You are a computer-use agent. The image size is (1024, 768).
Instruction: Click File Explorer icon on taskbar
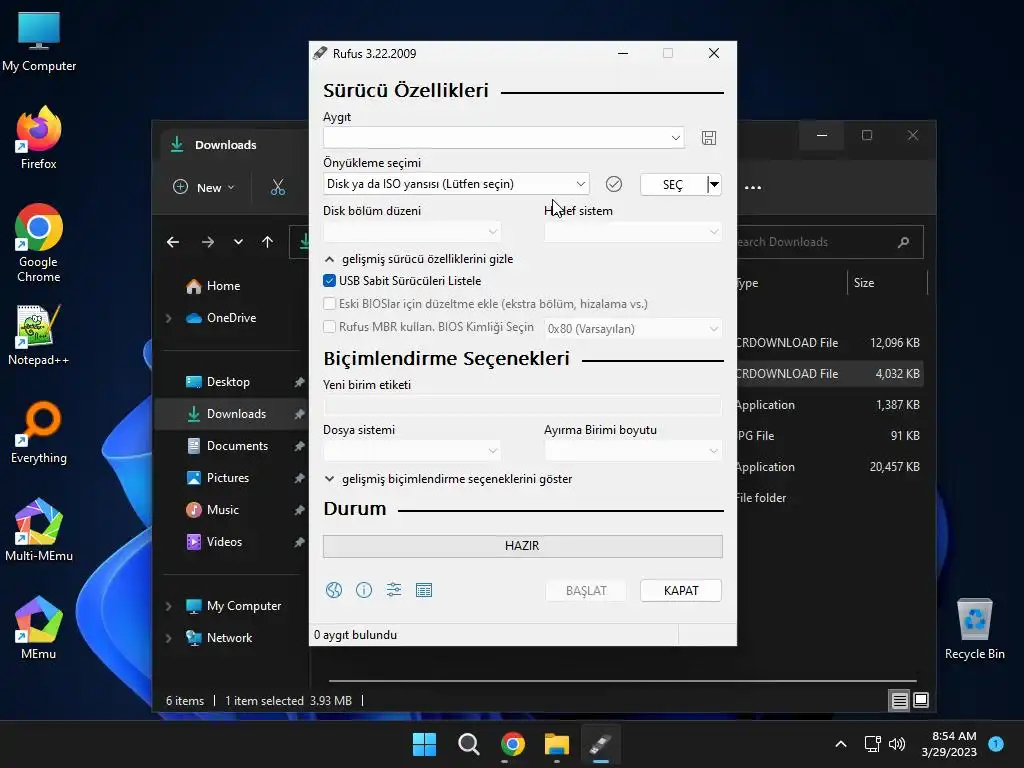point(557,744)
